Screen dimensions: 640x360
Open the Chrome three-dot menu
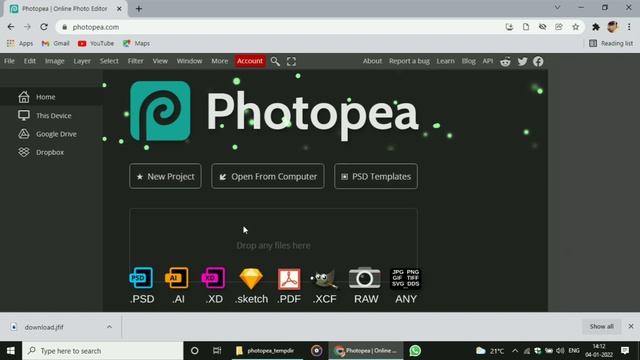coord(629,27)
